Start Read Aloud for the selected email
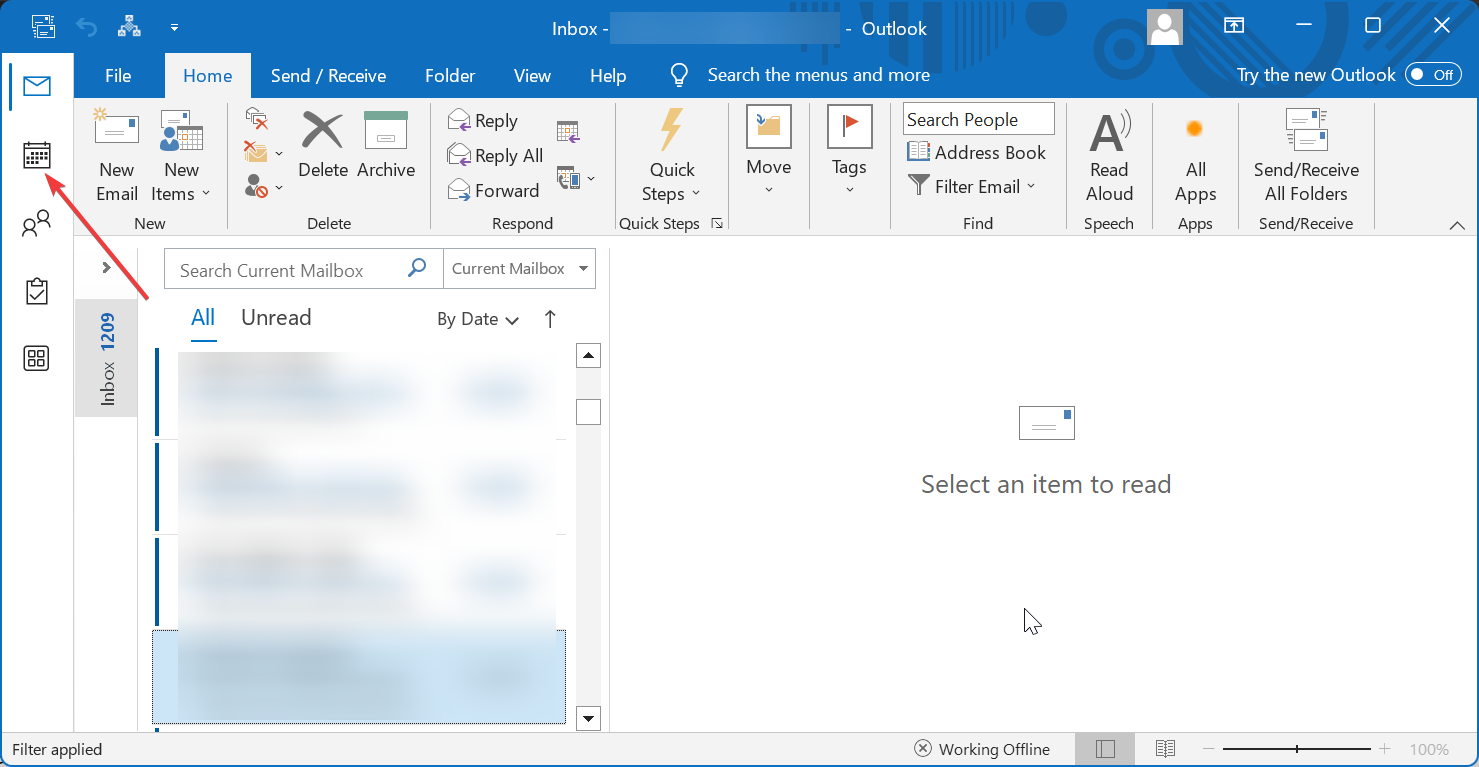Screen dimensions: 1479x767 coord(1109,155)
